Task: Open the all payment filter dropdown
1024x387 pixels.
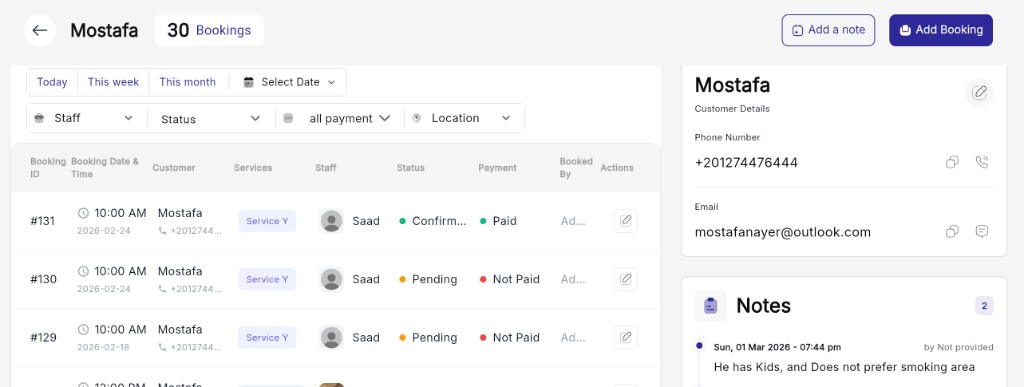Action: pos(337,118)
